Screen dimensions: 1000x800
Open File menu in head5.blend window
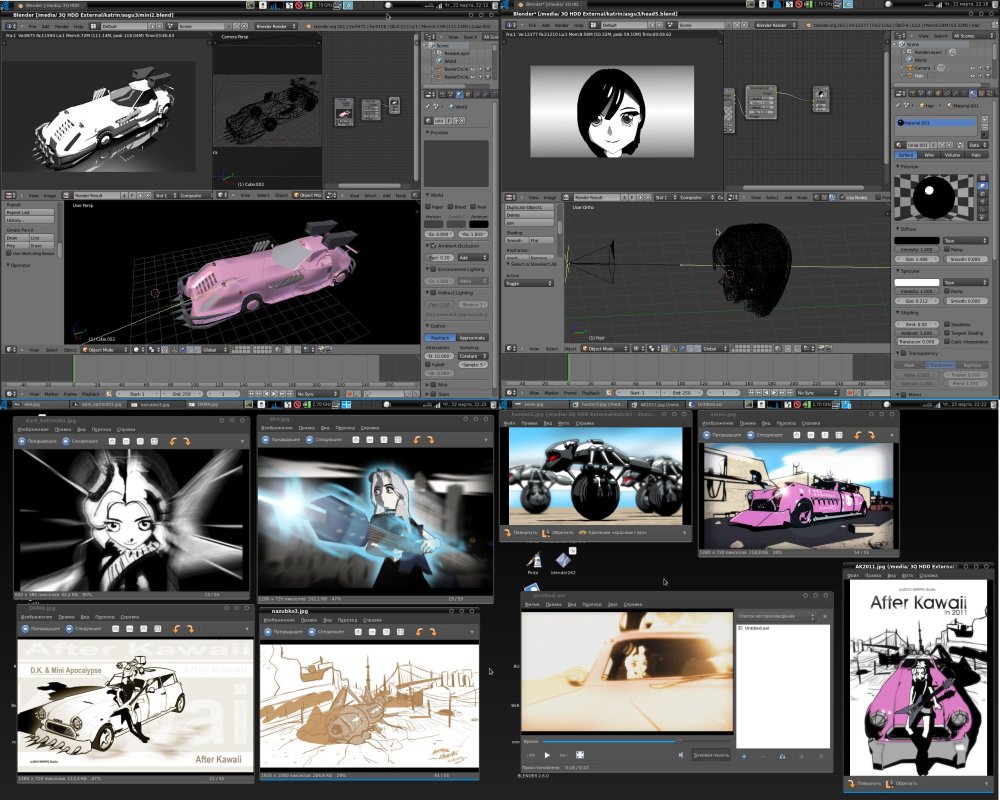click(533, 26)
